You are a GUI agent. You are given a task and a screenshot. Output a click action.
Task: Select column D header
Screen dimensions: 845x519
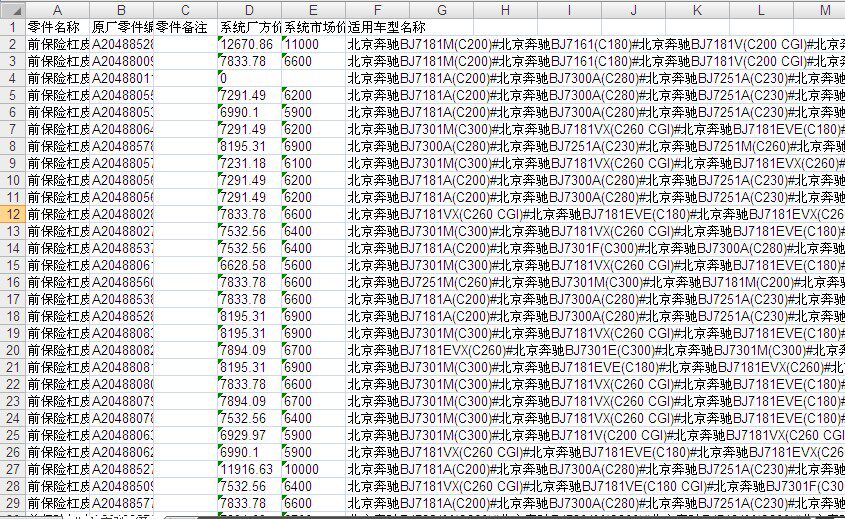[250, 10]
